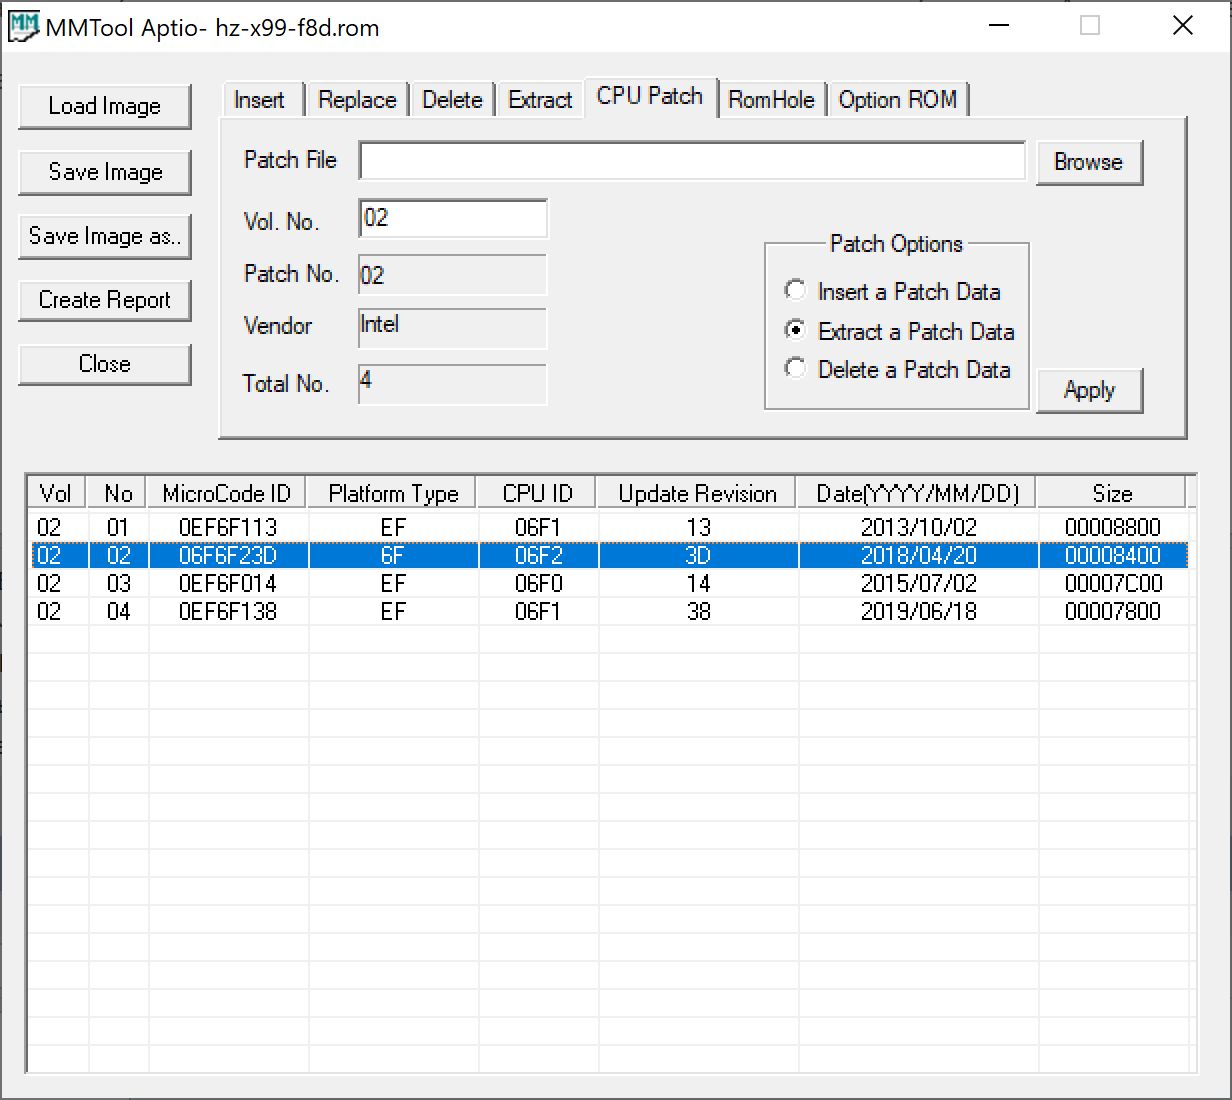Viewport: 1232px width, 1100px height.
Task: Click Save Image as.. button
Action: [x=105, y=236]
